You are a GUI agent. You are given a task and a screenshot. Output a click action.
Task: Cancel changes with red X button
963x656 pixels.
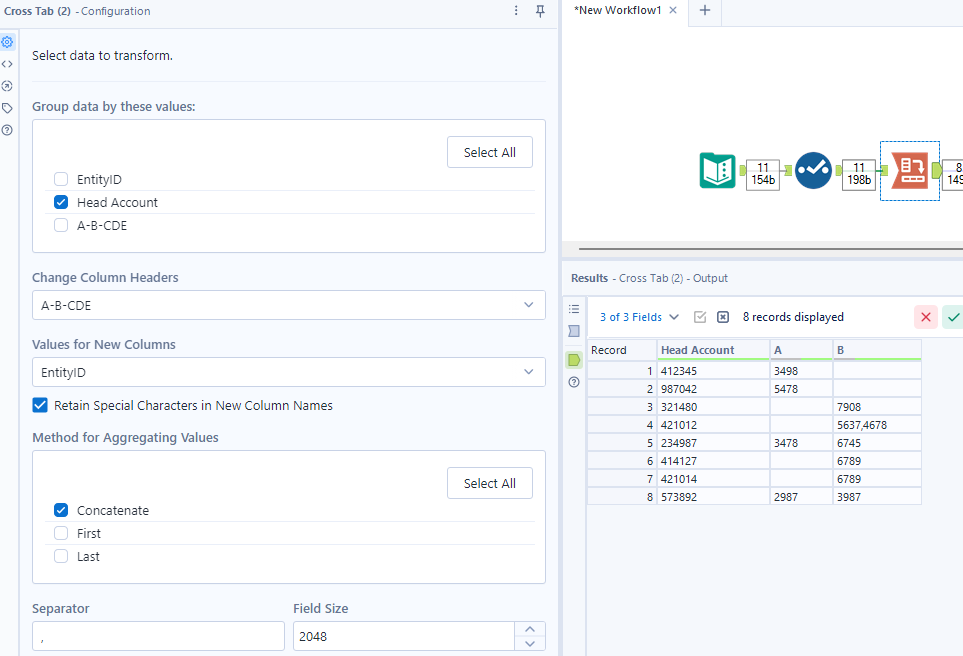coord(926,317)
